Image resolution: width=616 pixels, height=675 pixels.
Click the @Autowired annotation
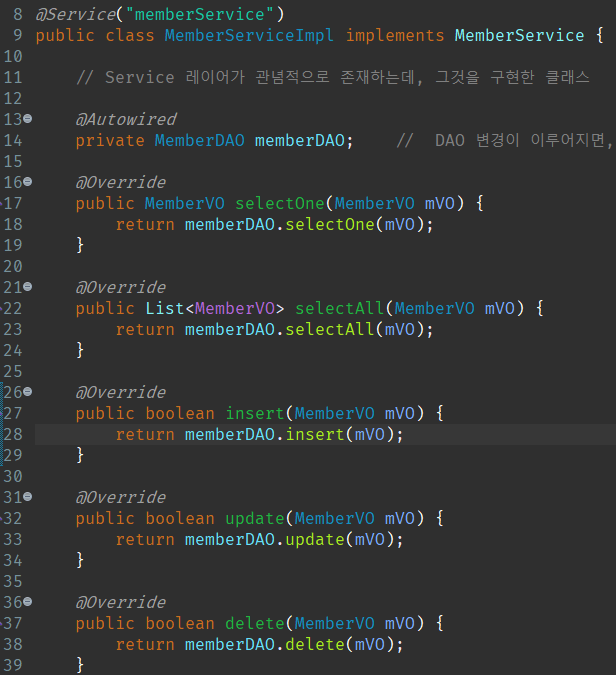(x=126, y=120)
